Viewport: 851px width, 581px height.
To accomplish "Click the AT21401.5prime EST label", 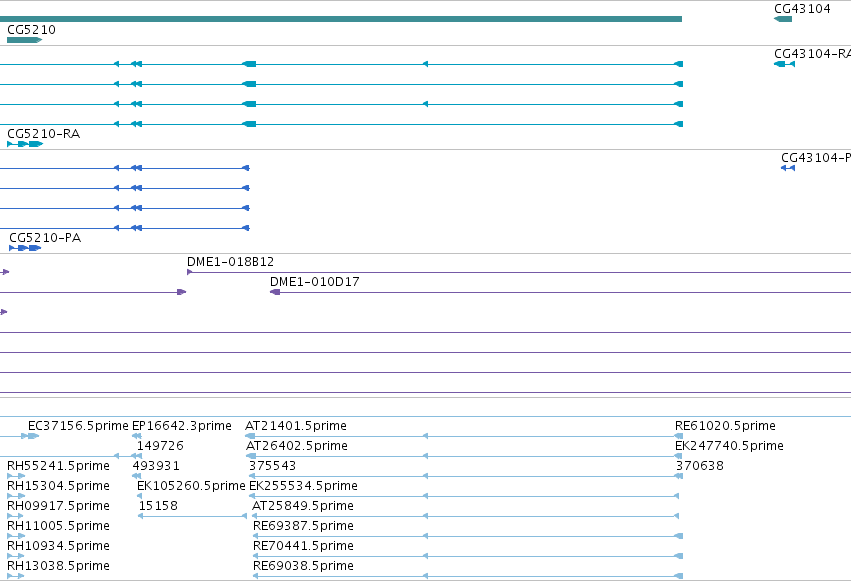I will click(x=296, y=426).
